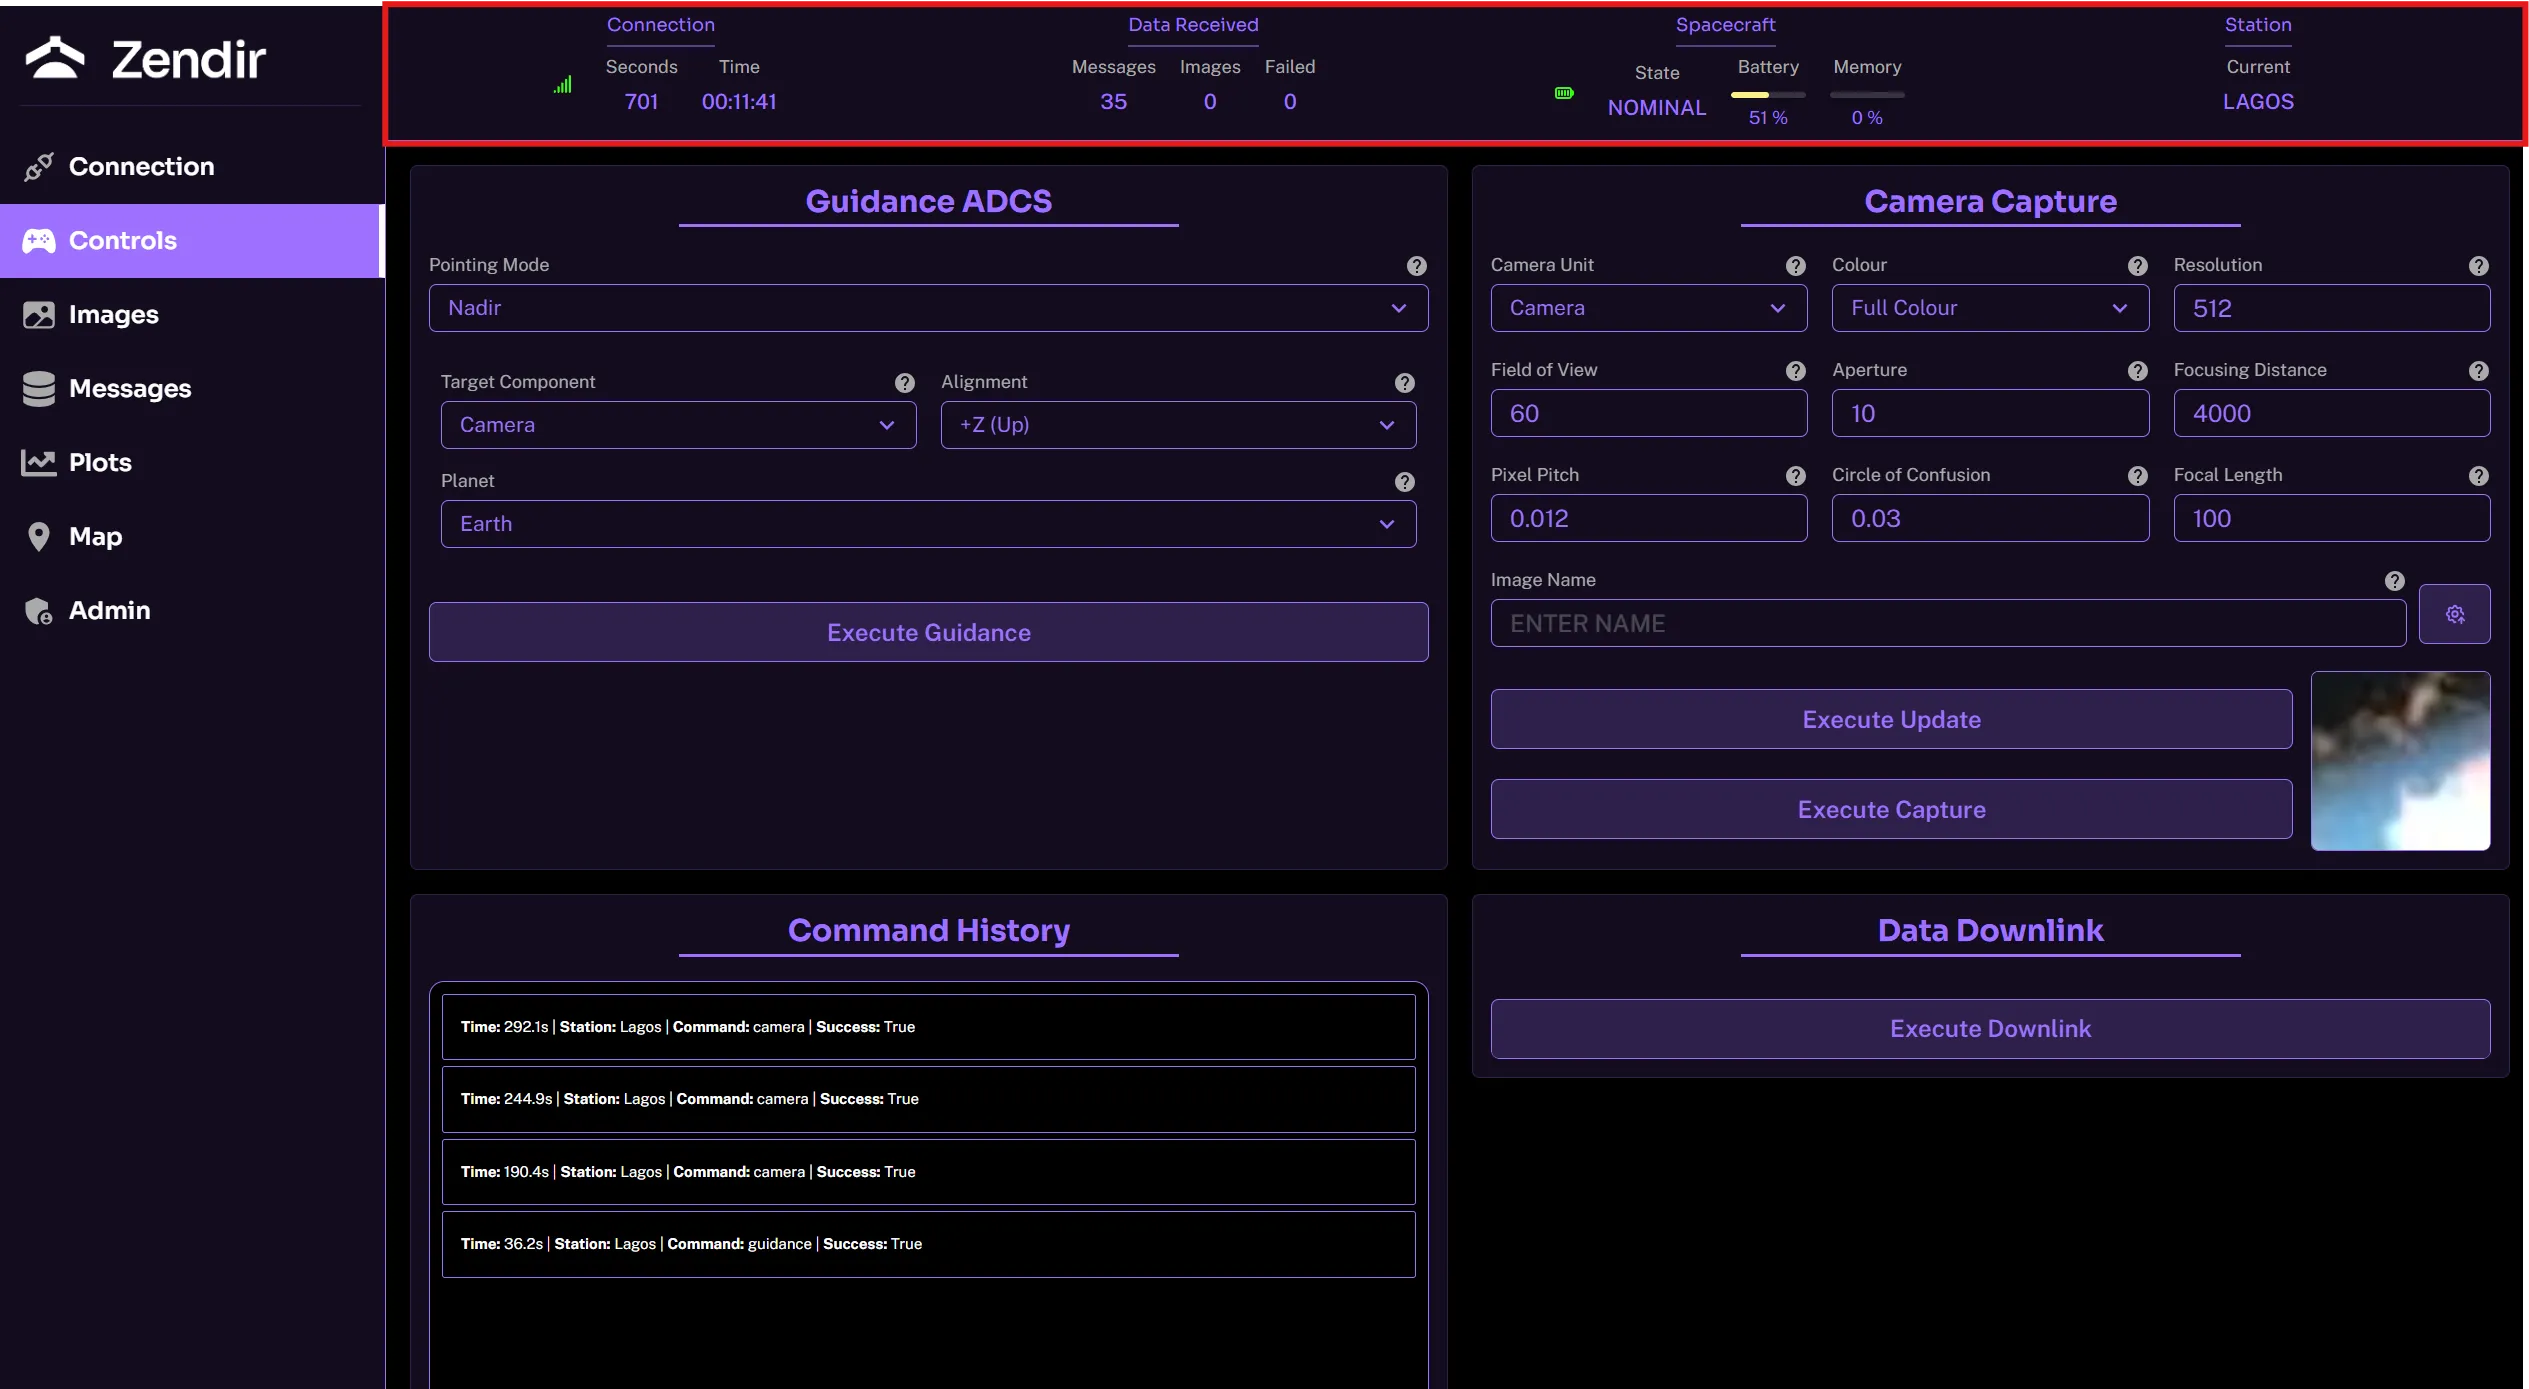Click the signal strength icon

[563, 85]
